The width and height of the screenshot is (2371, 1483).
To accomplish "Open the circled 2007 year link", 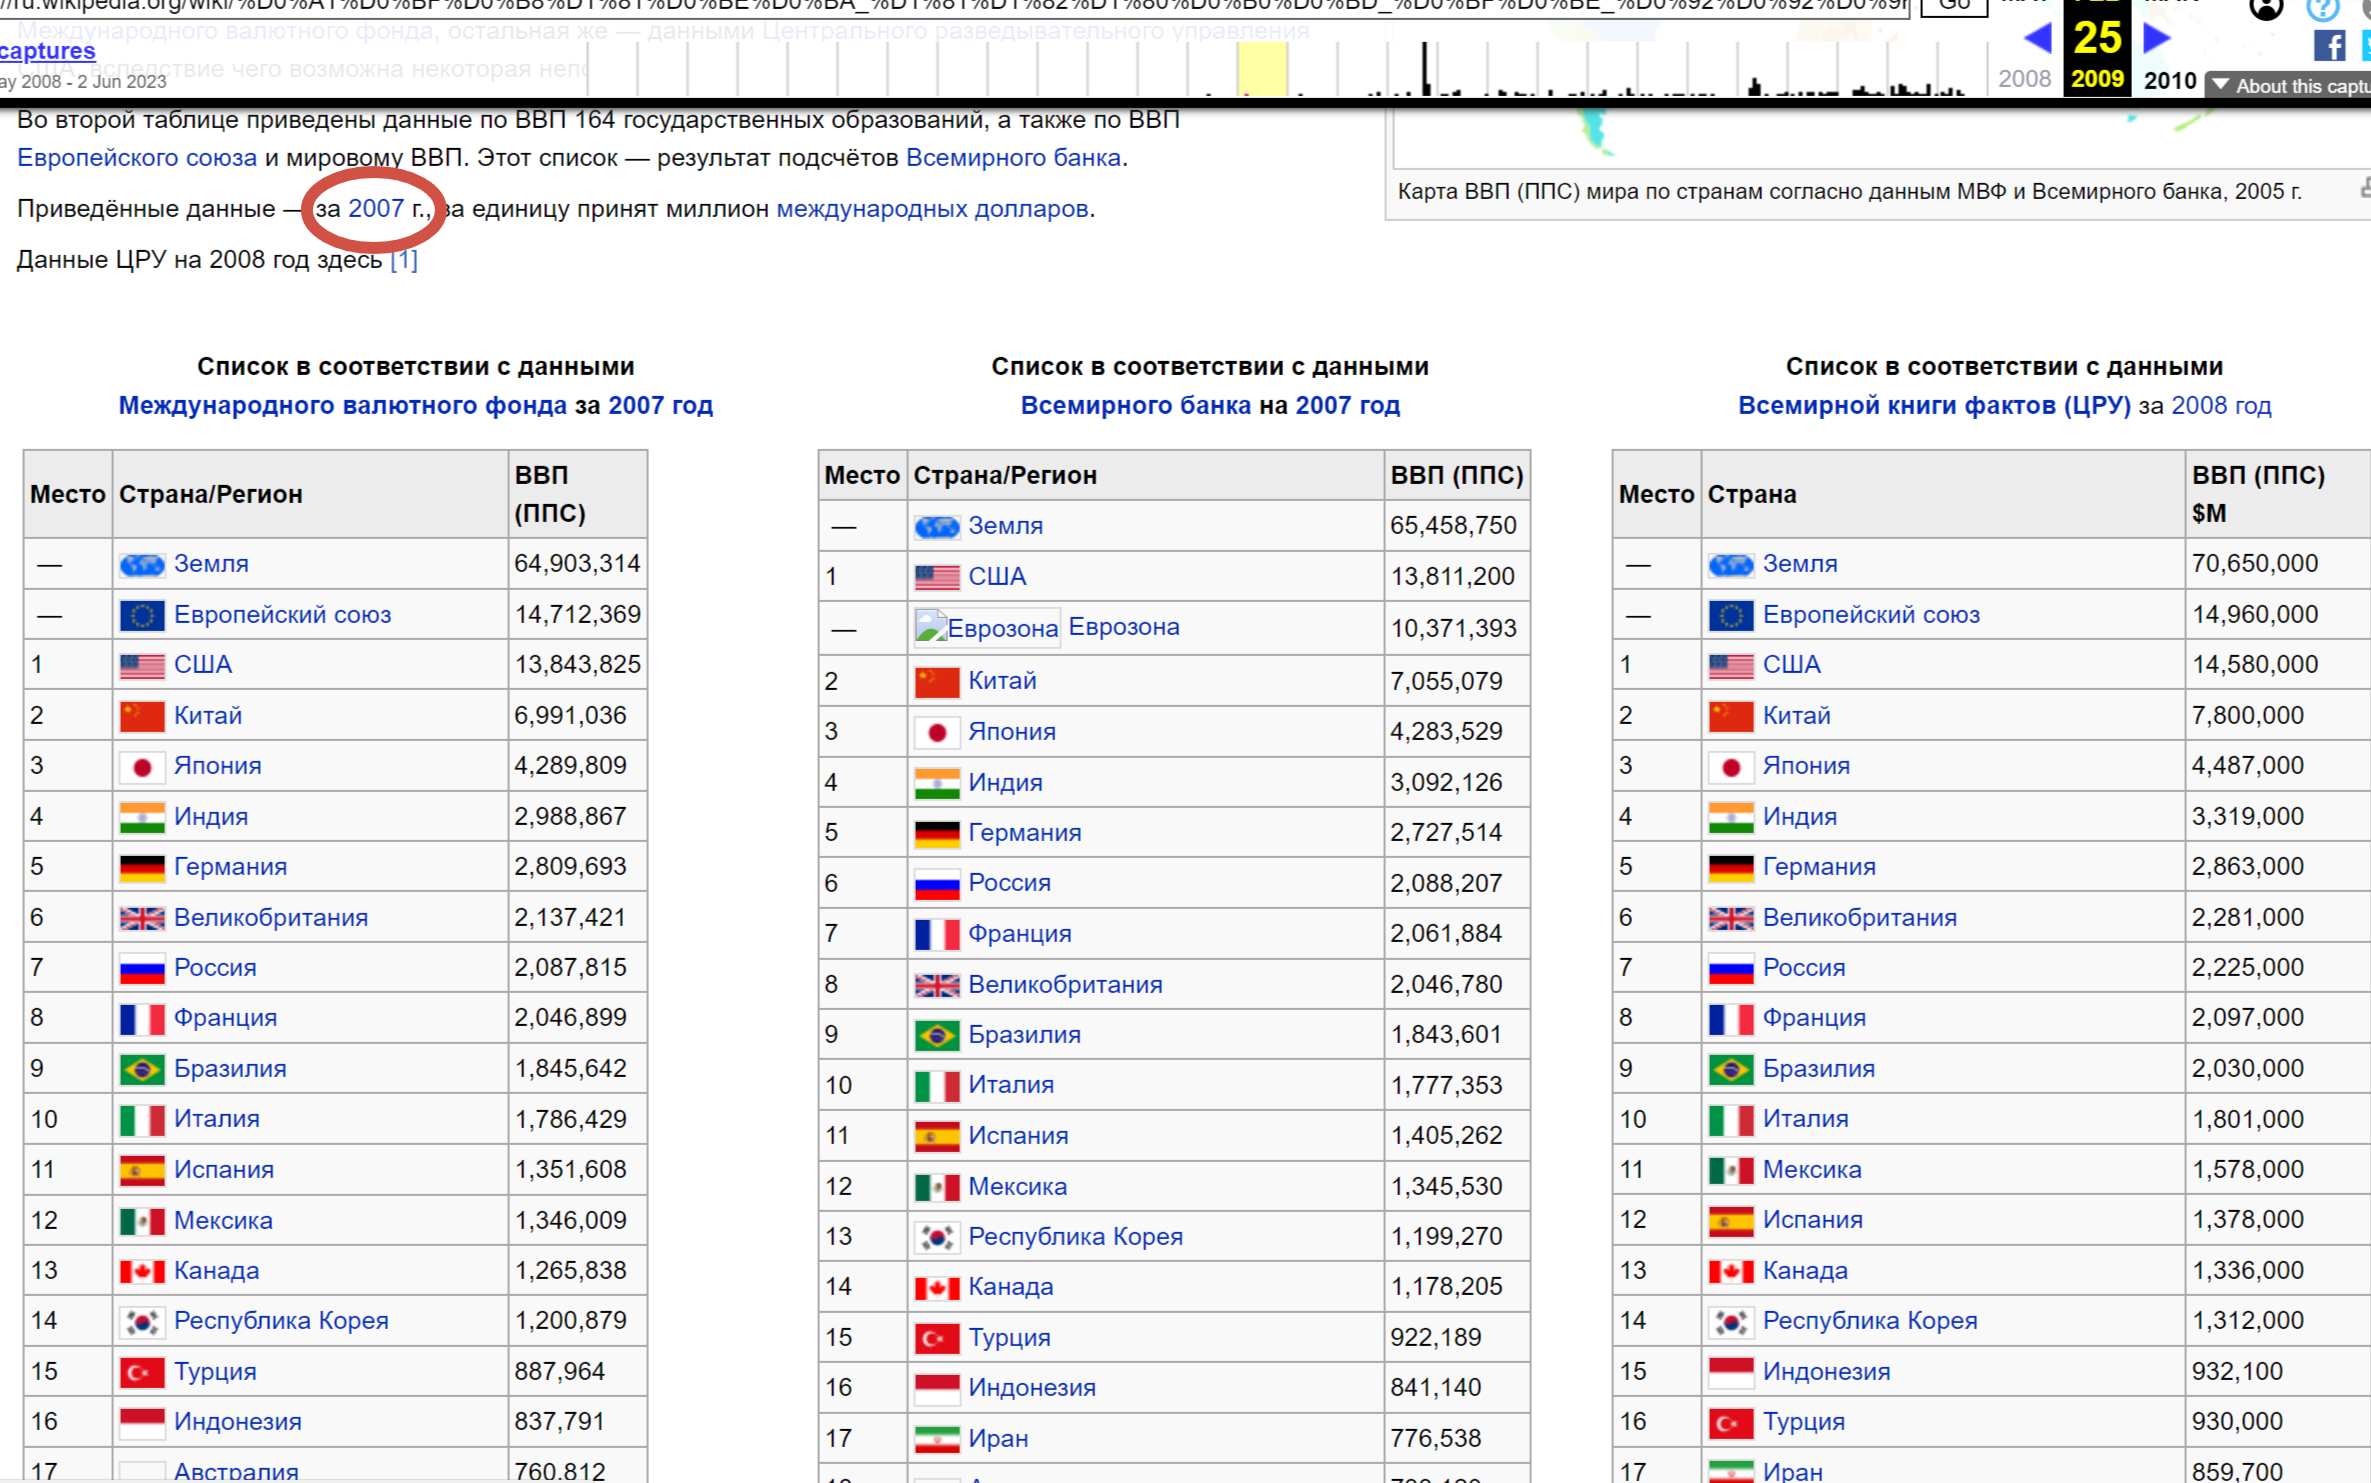I will click(376, 209).
